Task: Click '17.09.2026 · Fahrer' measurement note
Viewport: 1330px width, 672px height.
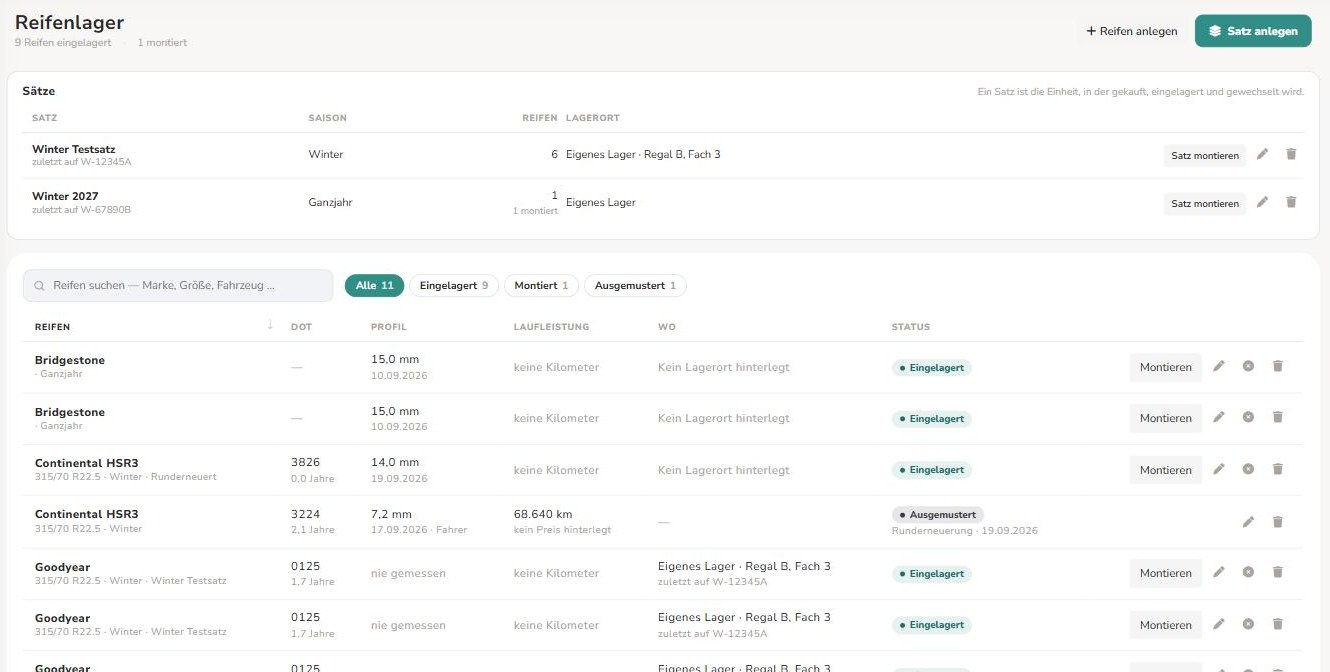Action: [x=418, y=530]
